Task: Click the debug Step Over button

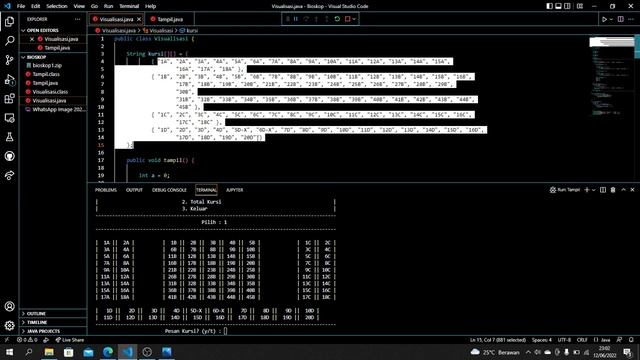Action: click(x=306, y=19)
